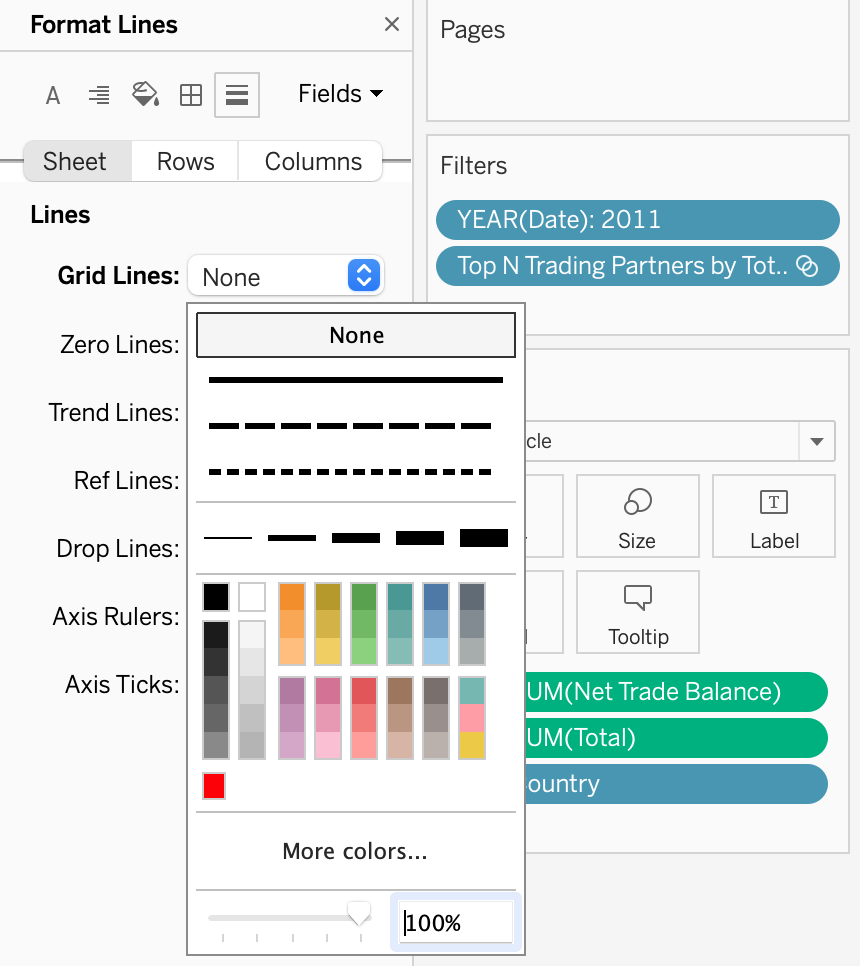Click the Borders format icon

[x=190, y=95]
